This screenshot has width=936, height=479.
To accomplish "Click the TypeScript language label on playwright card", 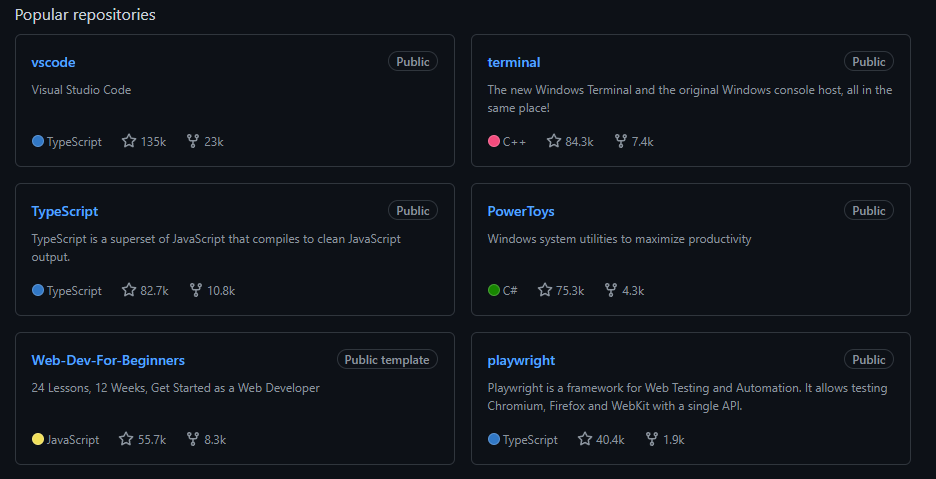I will [x=530, y=440].
